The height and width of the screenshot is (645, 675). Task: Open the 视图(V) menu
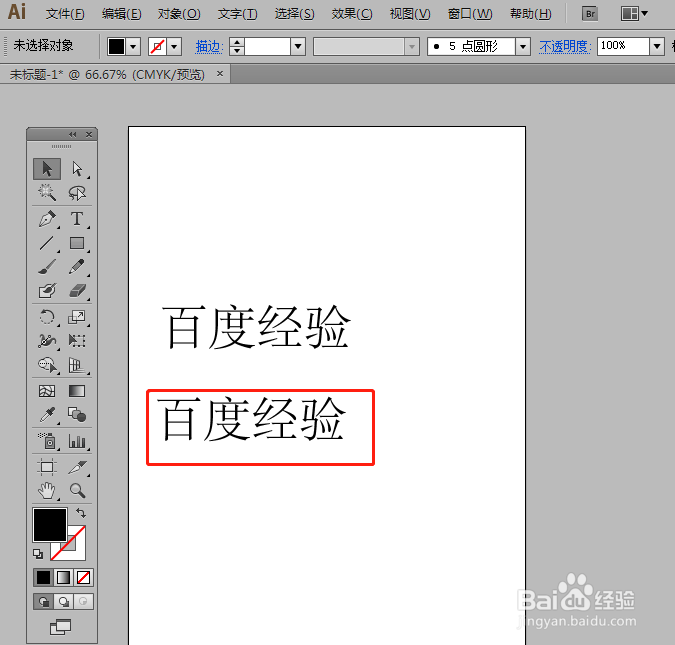click(x=410, y=14)
